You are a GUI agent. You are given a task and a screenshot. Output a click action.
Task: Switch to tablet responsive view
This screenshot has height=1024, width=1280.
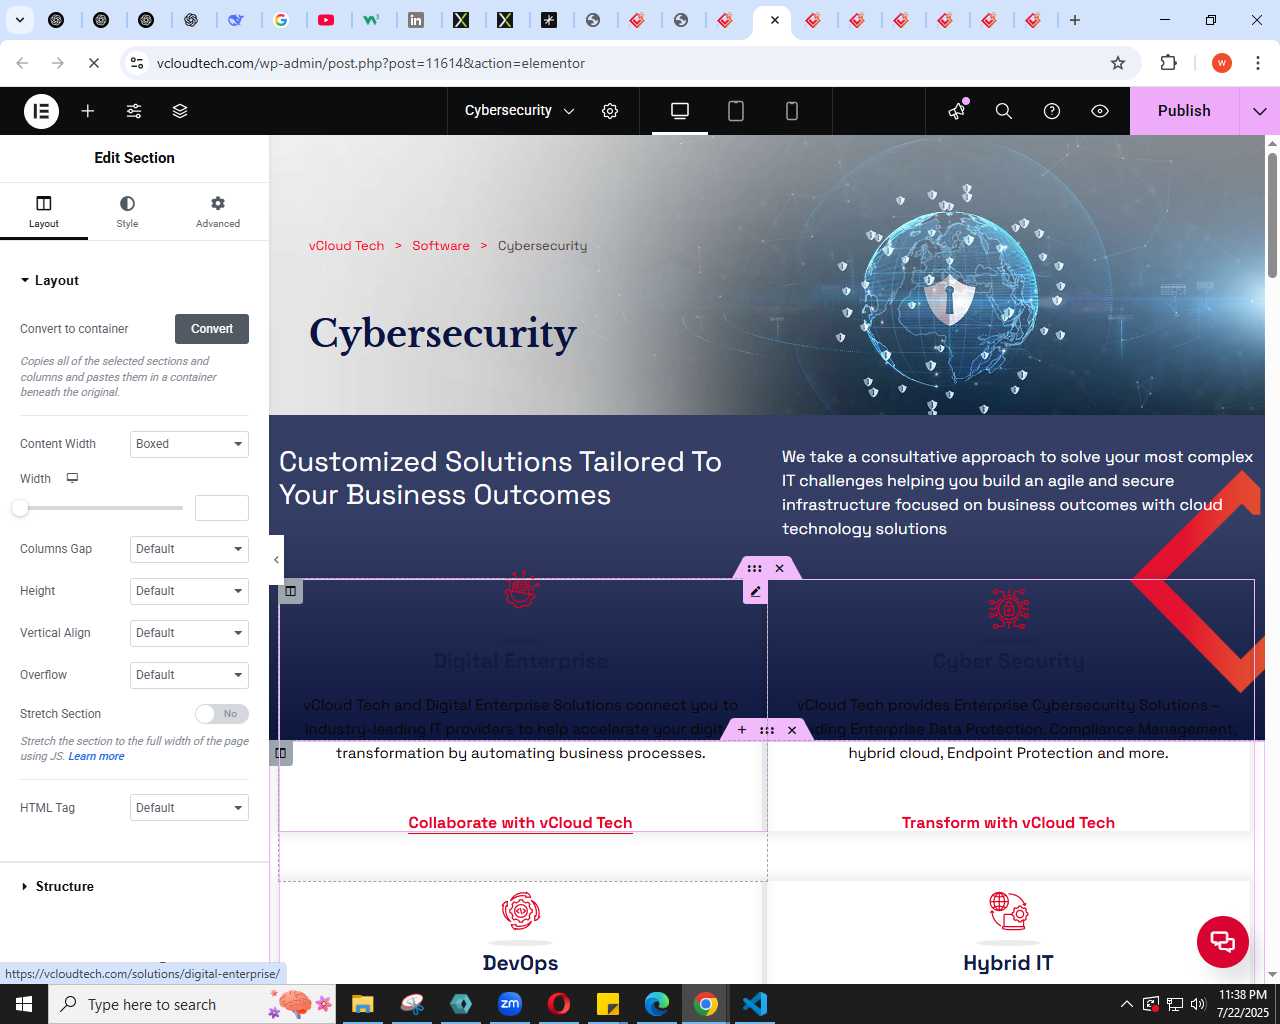pos(736,111)
